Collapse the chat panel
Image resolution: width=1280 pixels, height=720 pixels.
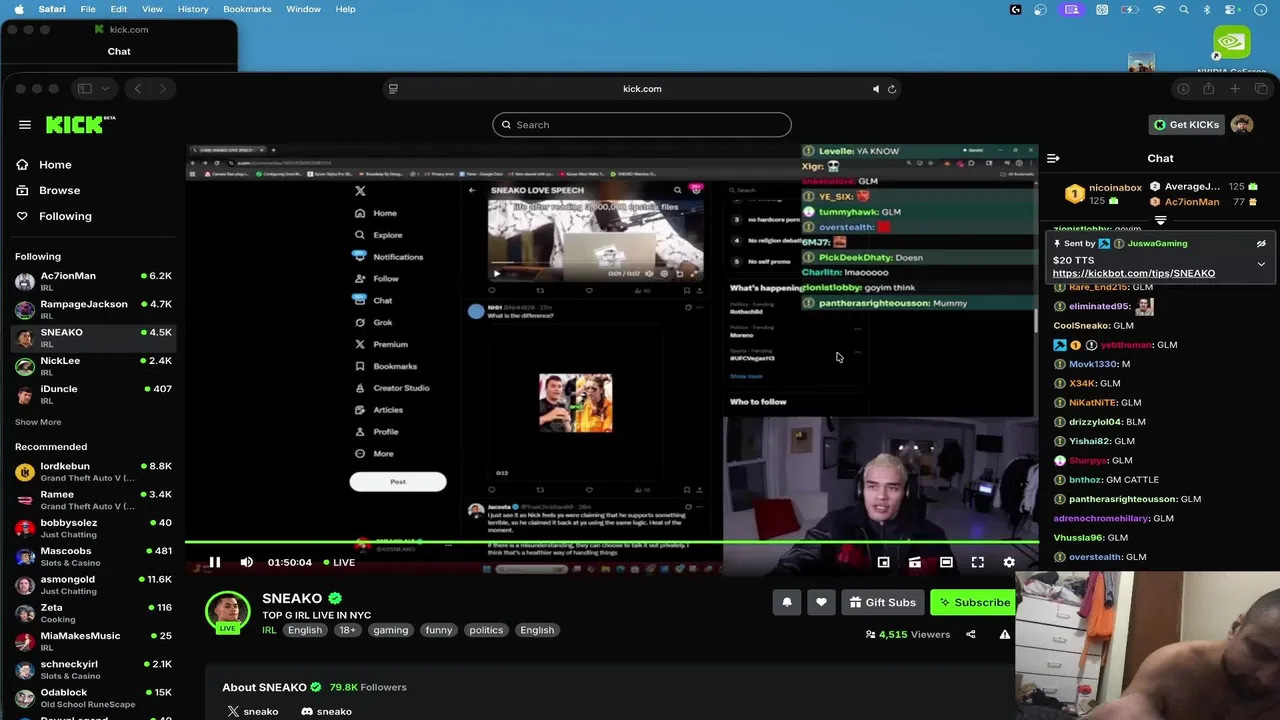[x=1053, y=158]
